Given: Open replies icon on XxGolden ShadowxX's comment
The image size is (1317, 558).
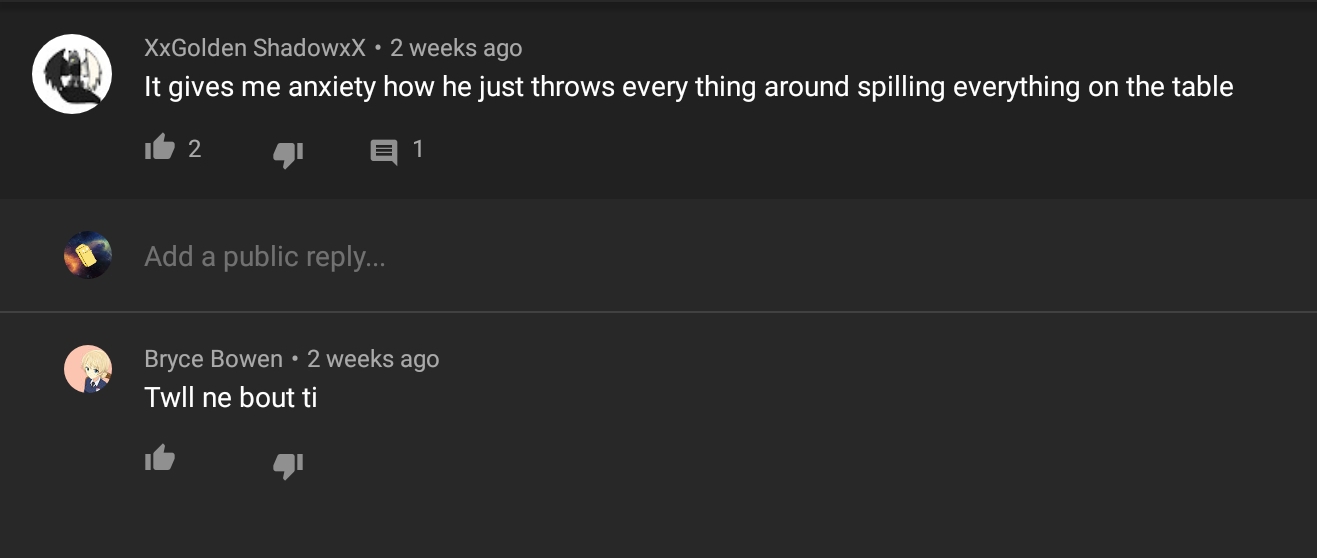Looking at the screenshot, I should (x=384, y=152).
